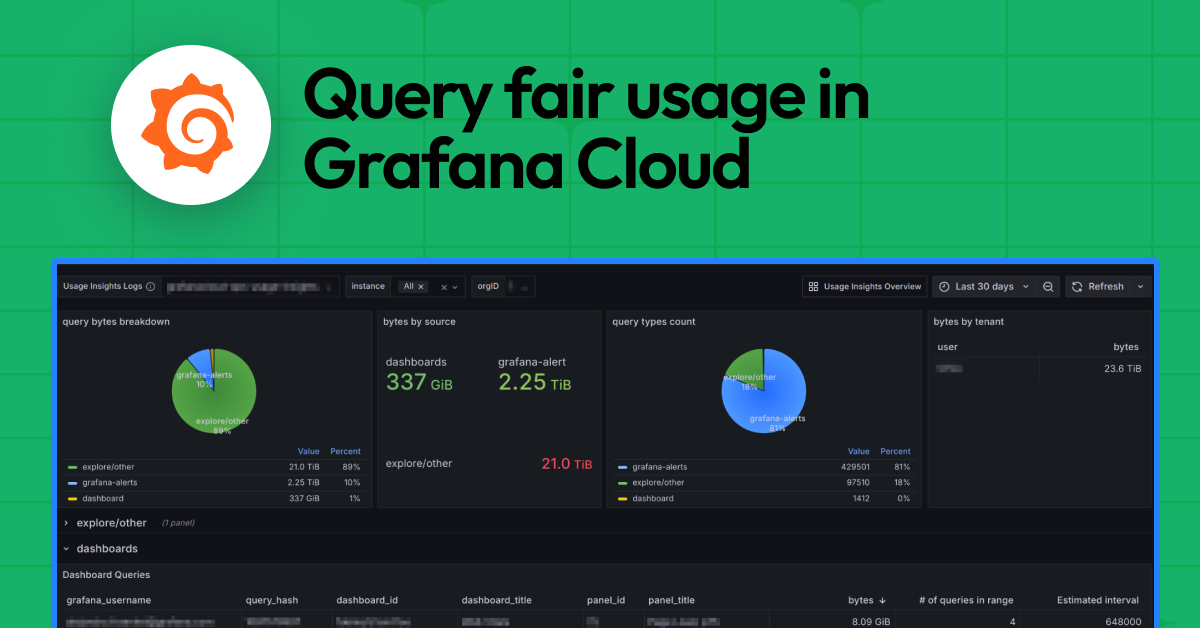Click the magnifier zoom-out icon near Last 30 days
The height and width of the screenshot is (628, 1200).
pos(1047,286)
